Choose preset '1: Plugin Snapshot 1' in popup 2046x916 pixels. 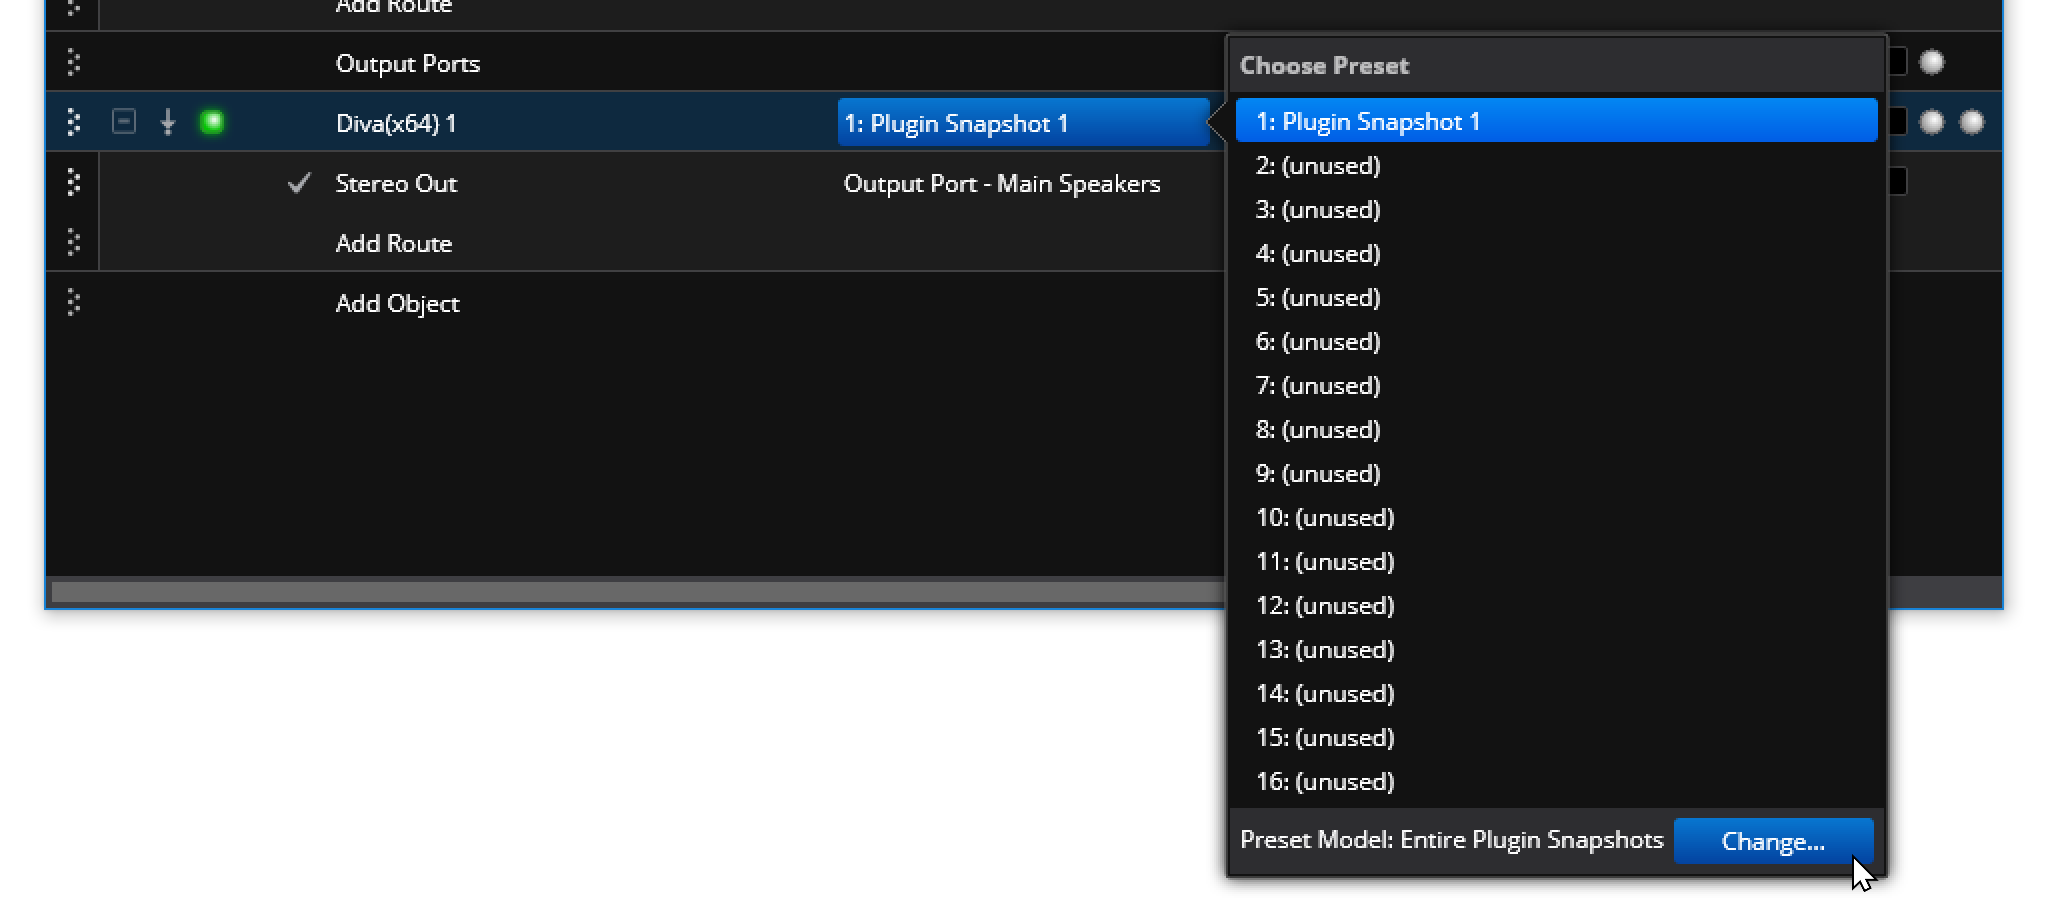tap(1556, 121)
